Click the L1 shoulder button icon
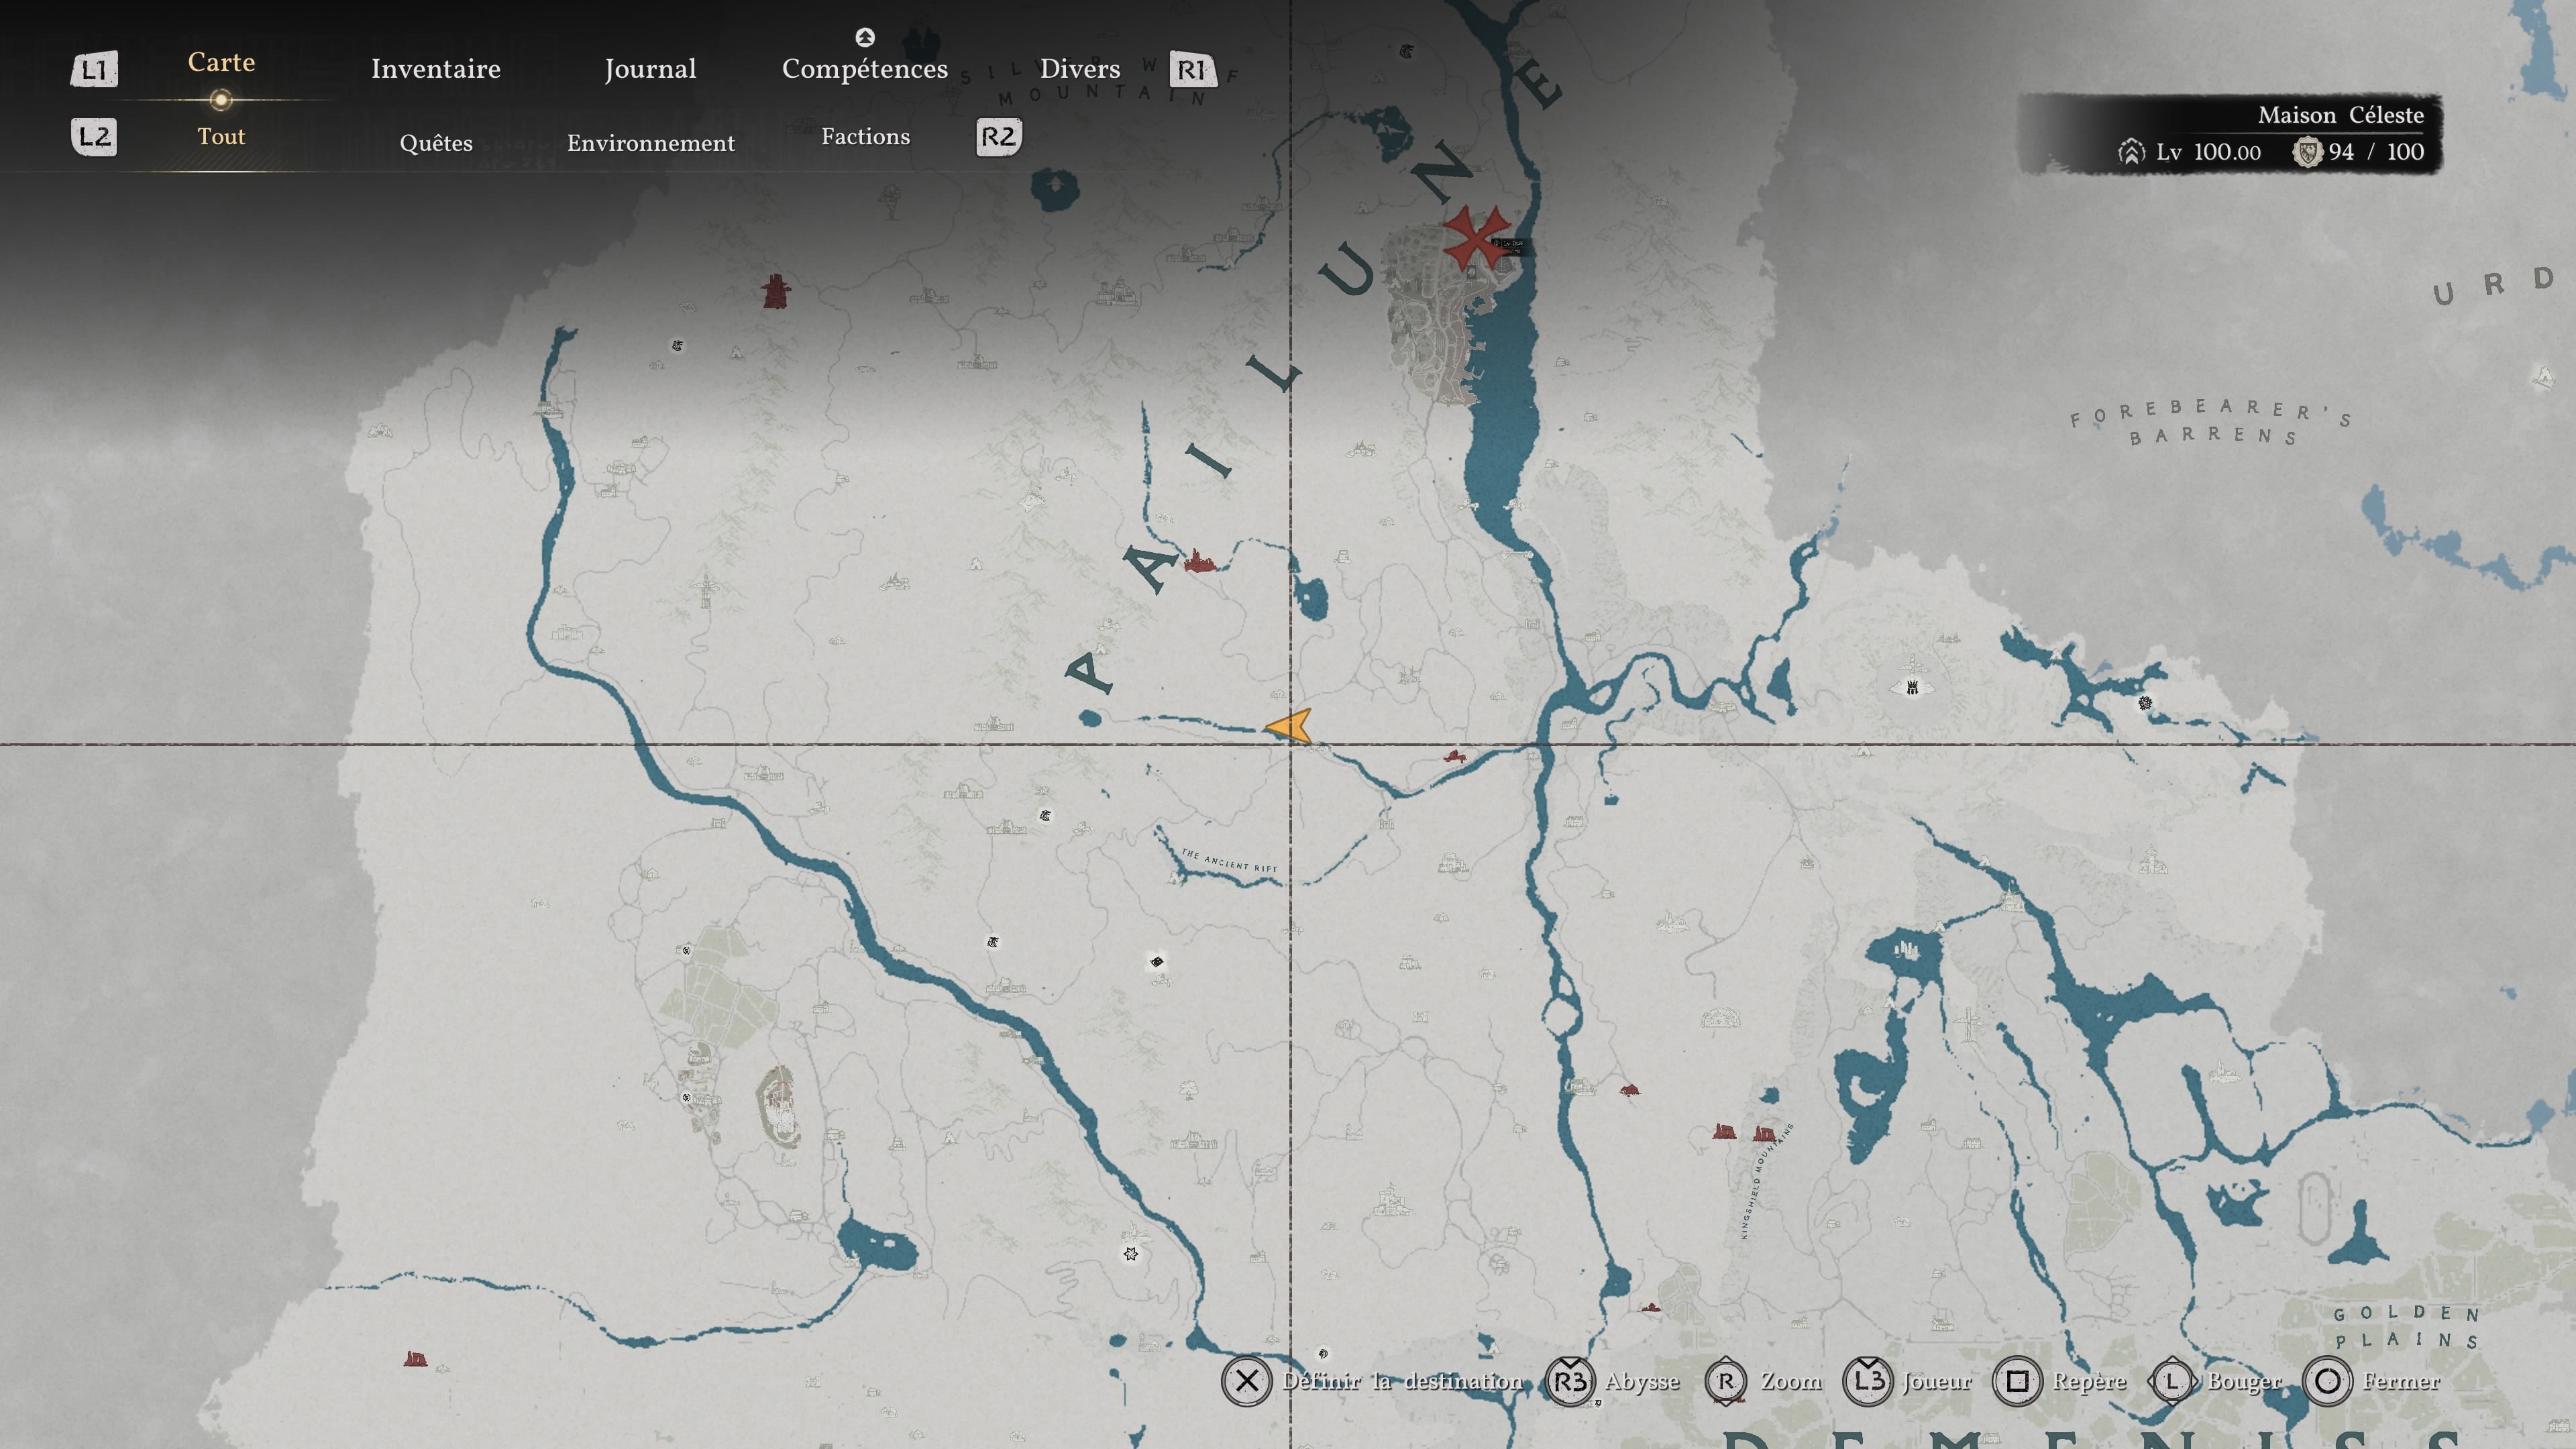 pyautogui.click(x=94, y=69)
